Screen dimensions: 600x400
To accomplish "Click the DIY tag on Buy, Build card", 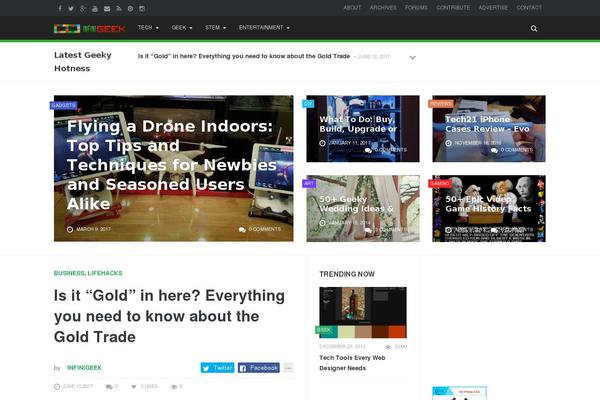I will click(x=308, y=104).
